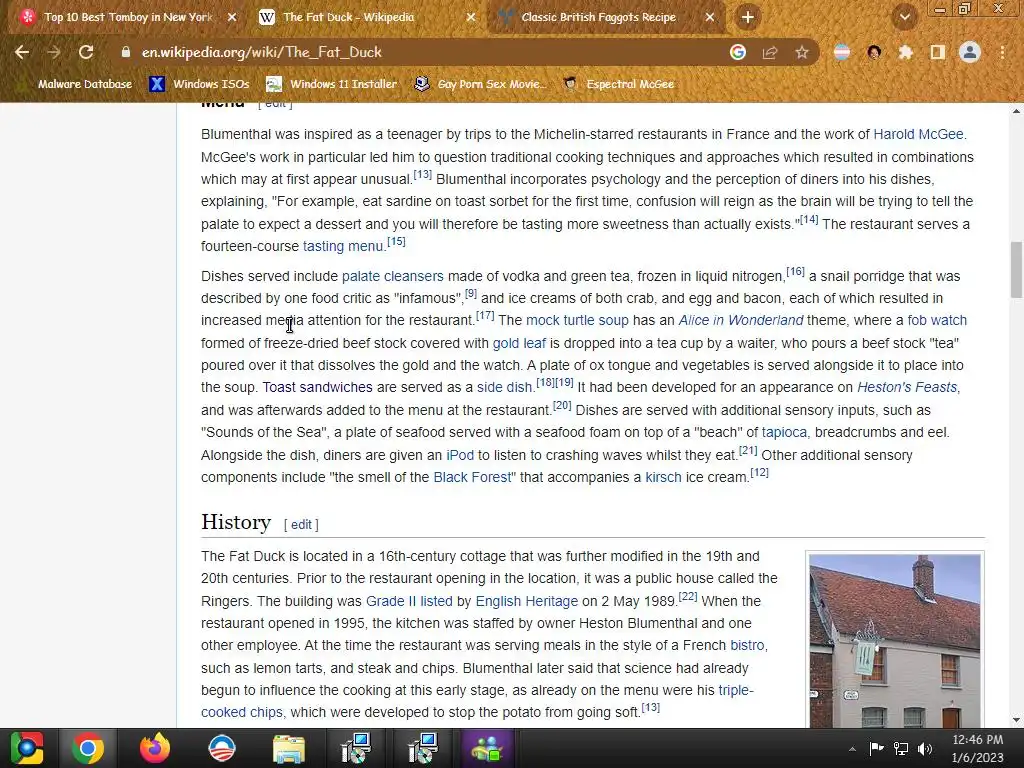This screenshot has width=1024, height=768.
Task: Jump to citation 15 after tasting menu
Action: point(396,242)
